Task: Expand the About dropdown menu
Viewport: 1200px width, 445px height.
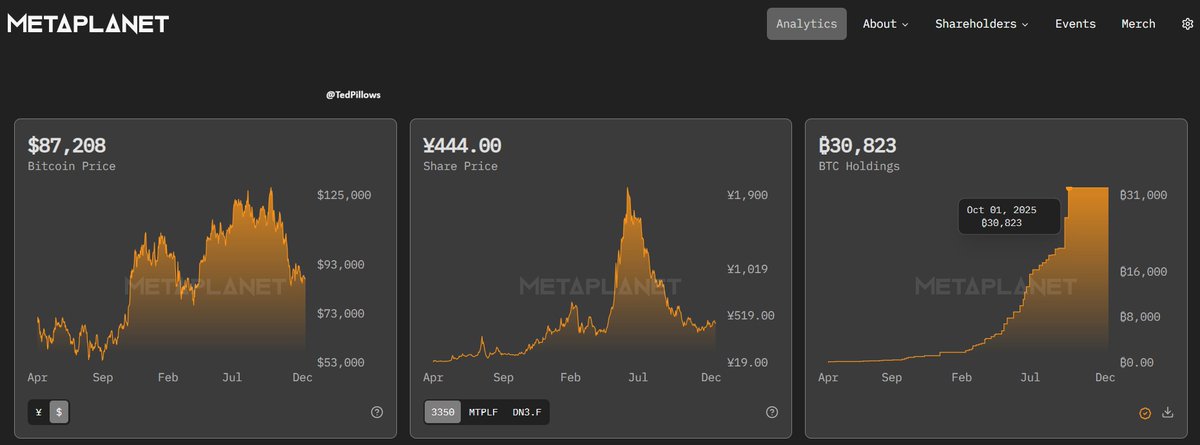Action: point(886,24)
